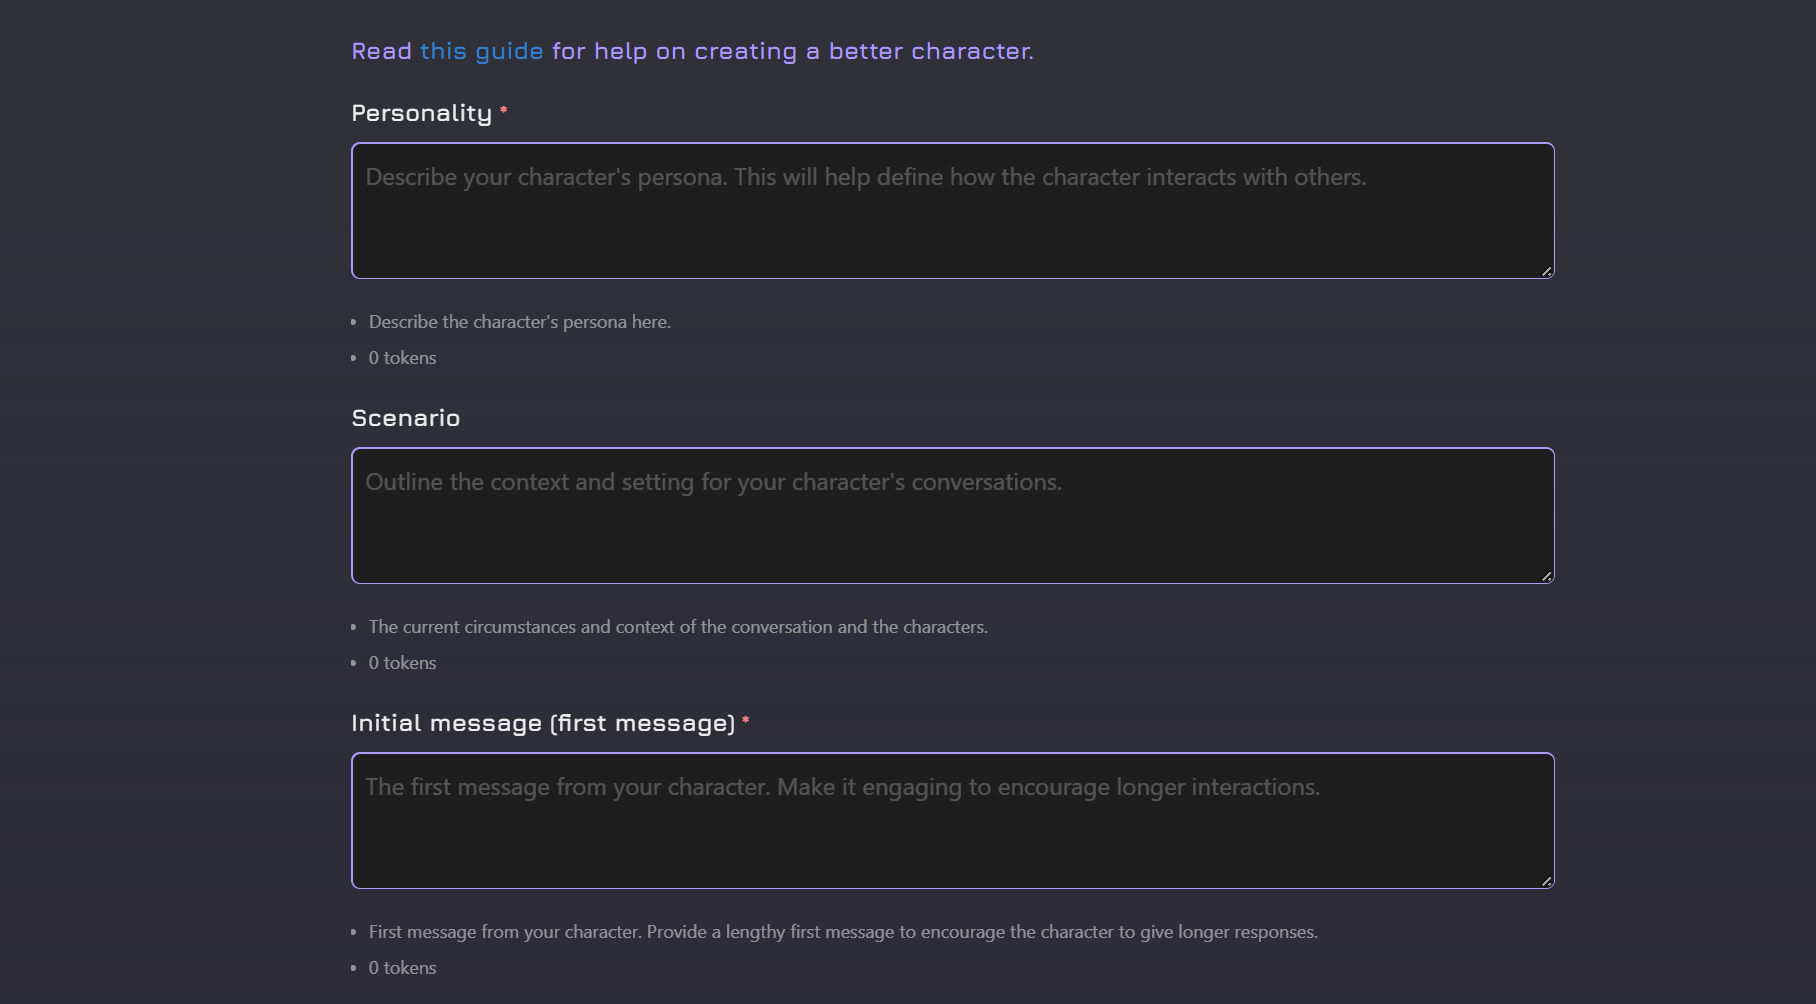Click the Initial message resize corner handle

pos(1547,881)
